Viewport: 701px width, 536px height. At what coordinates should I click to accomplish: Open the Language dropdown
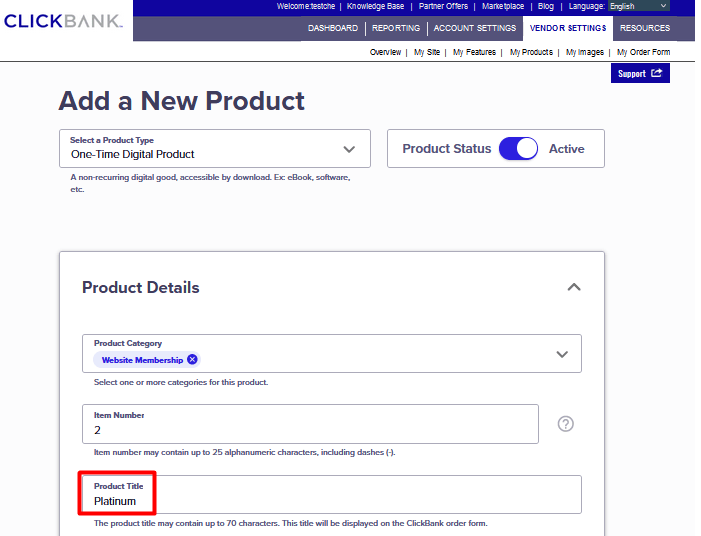(638, 6)
